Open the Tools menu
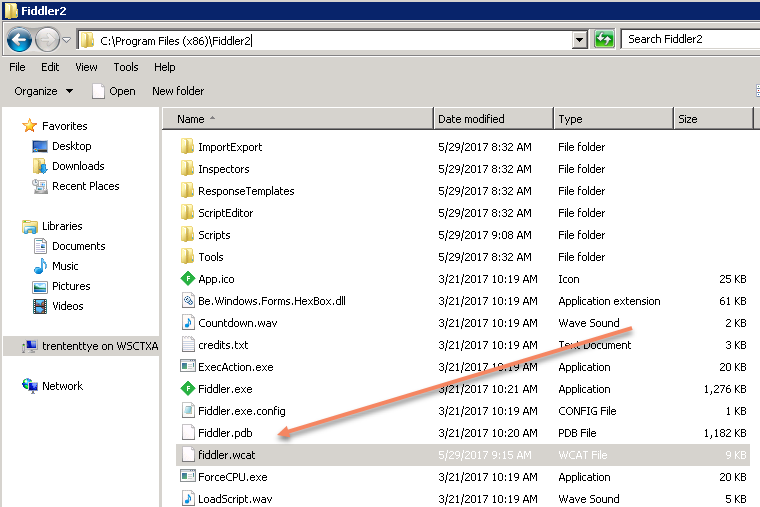This screenshot has width=760, height=507. click(x=126, y=67)
